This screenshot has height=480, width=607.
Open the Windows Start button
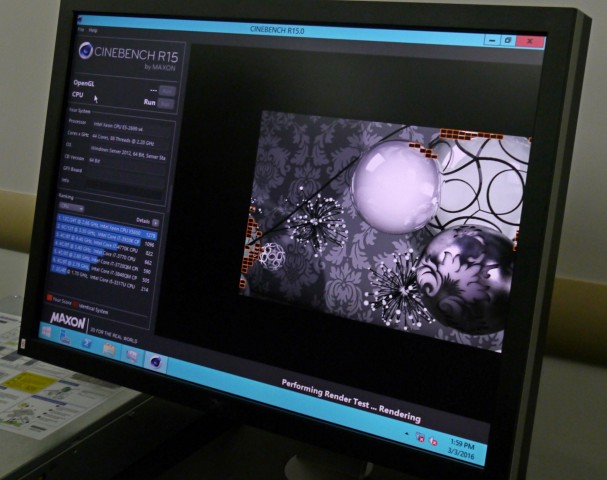pyautogui.click(x=46, y=331)
